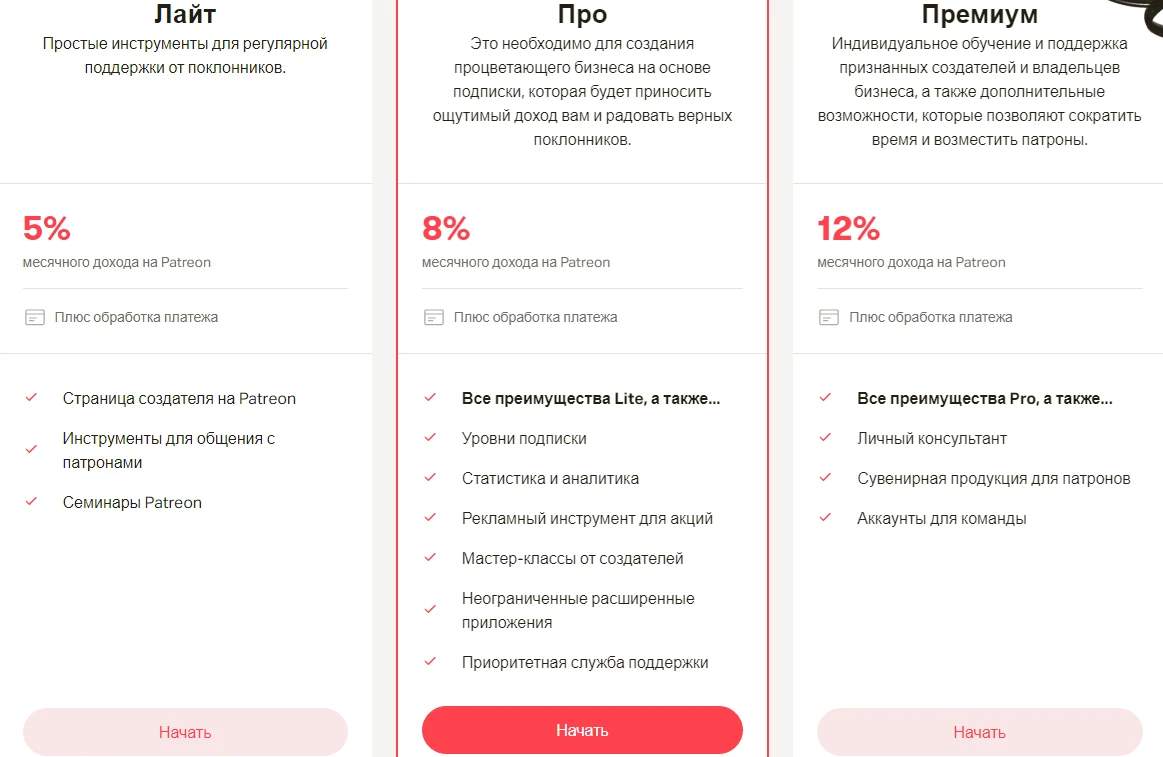Image resolution: width=1163 pixels, height=757 pixels.
Task: Click checkmark beside Страница создателя на Patreon
Action: point(31,398)
